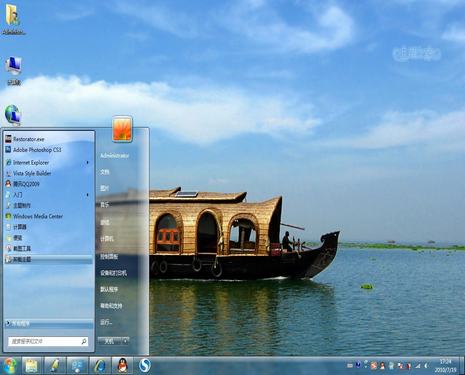Click the taskbar clock and date
Viewport: 465px width, 375px height.
(x=445, y=366)
